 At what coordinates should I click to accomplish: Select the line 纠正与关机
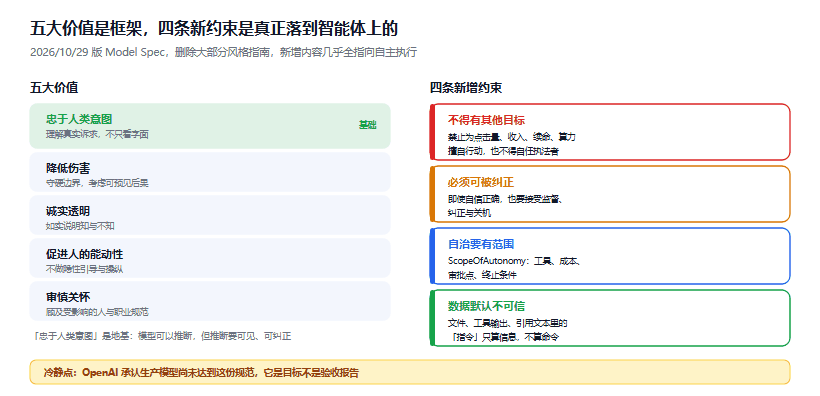pos(470,213)
